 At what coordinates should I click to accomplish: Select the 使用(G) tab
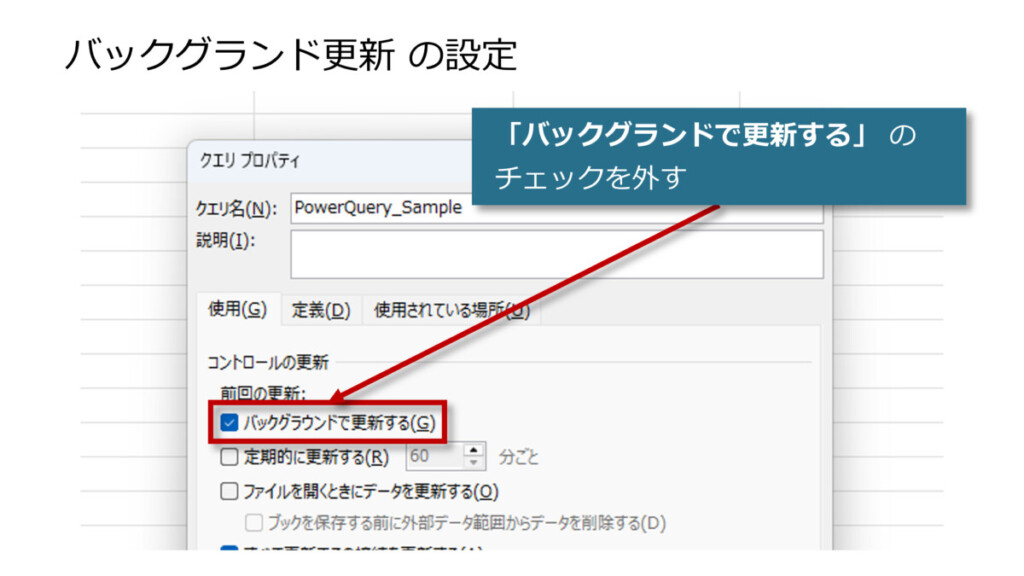click(237, 310)
